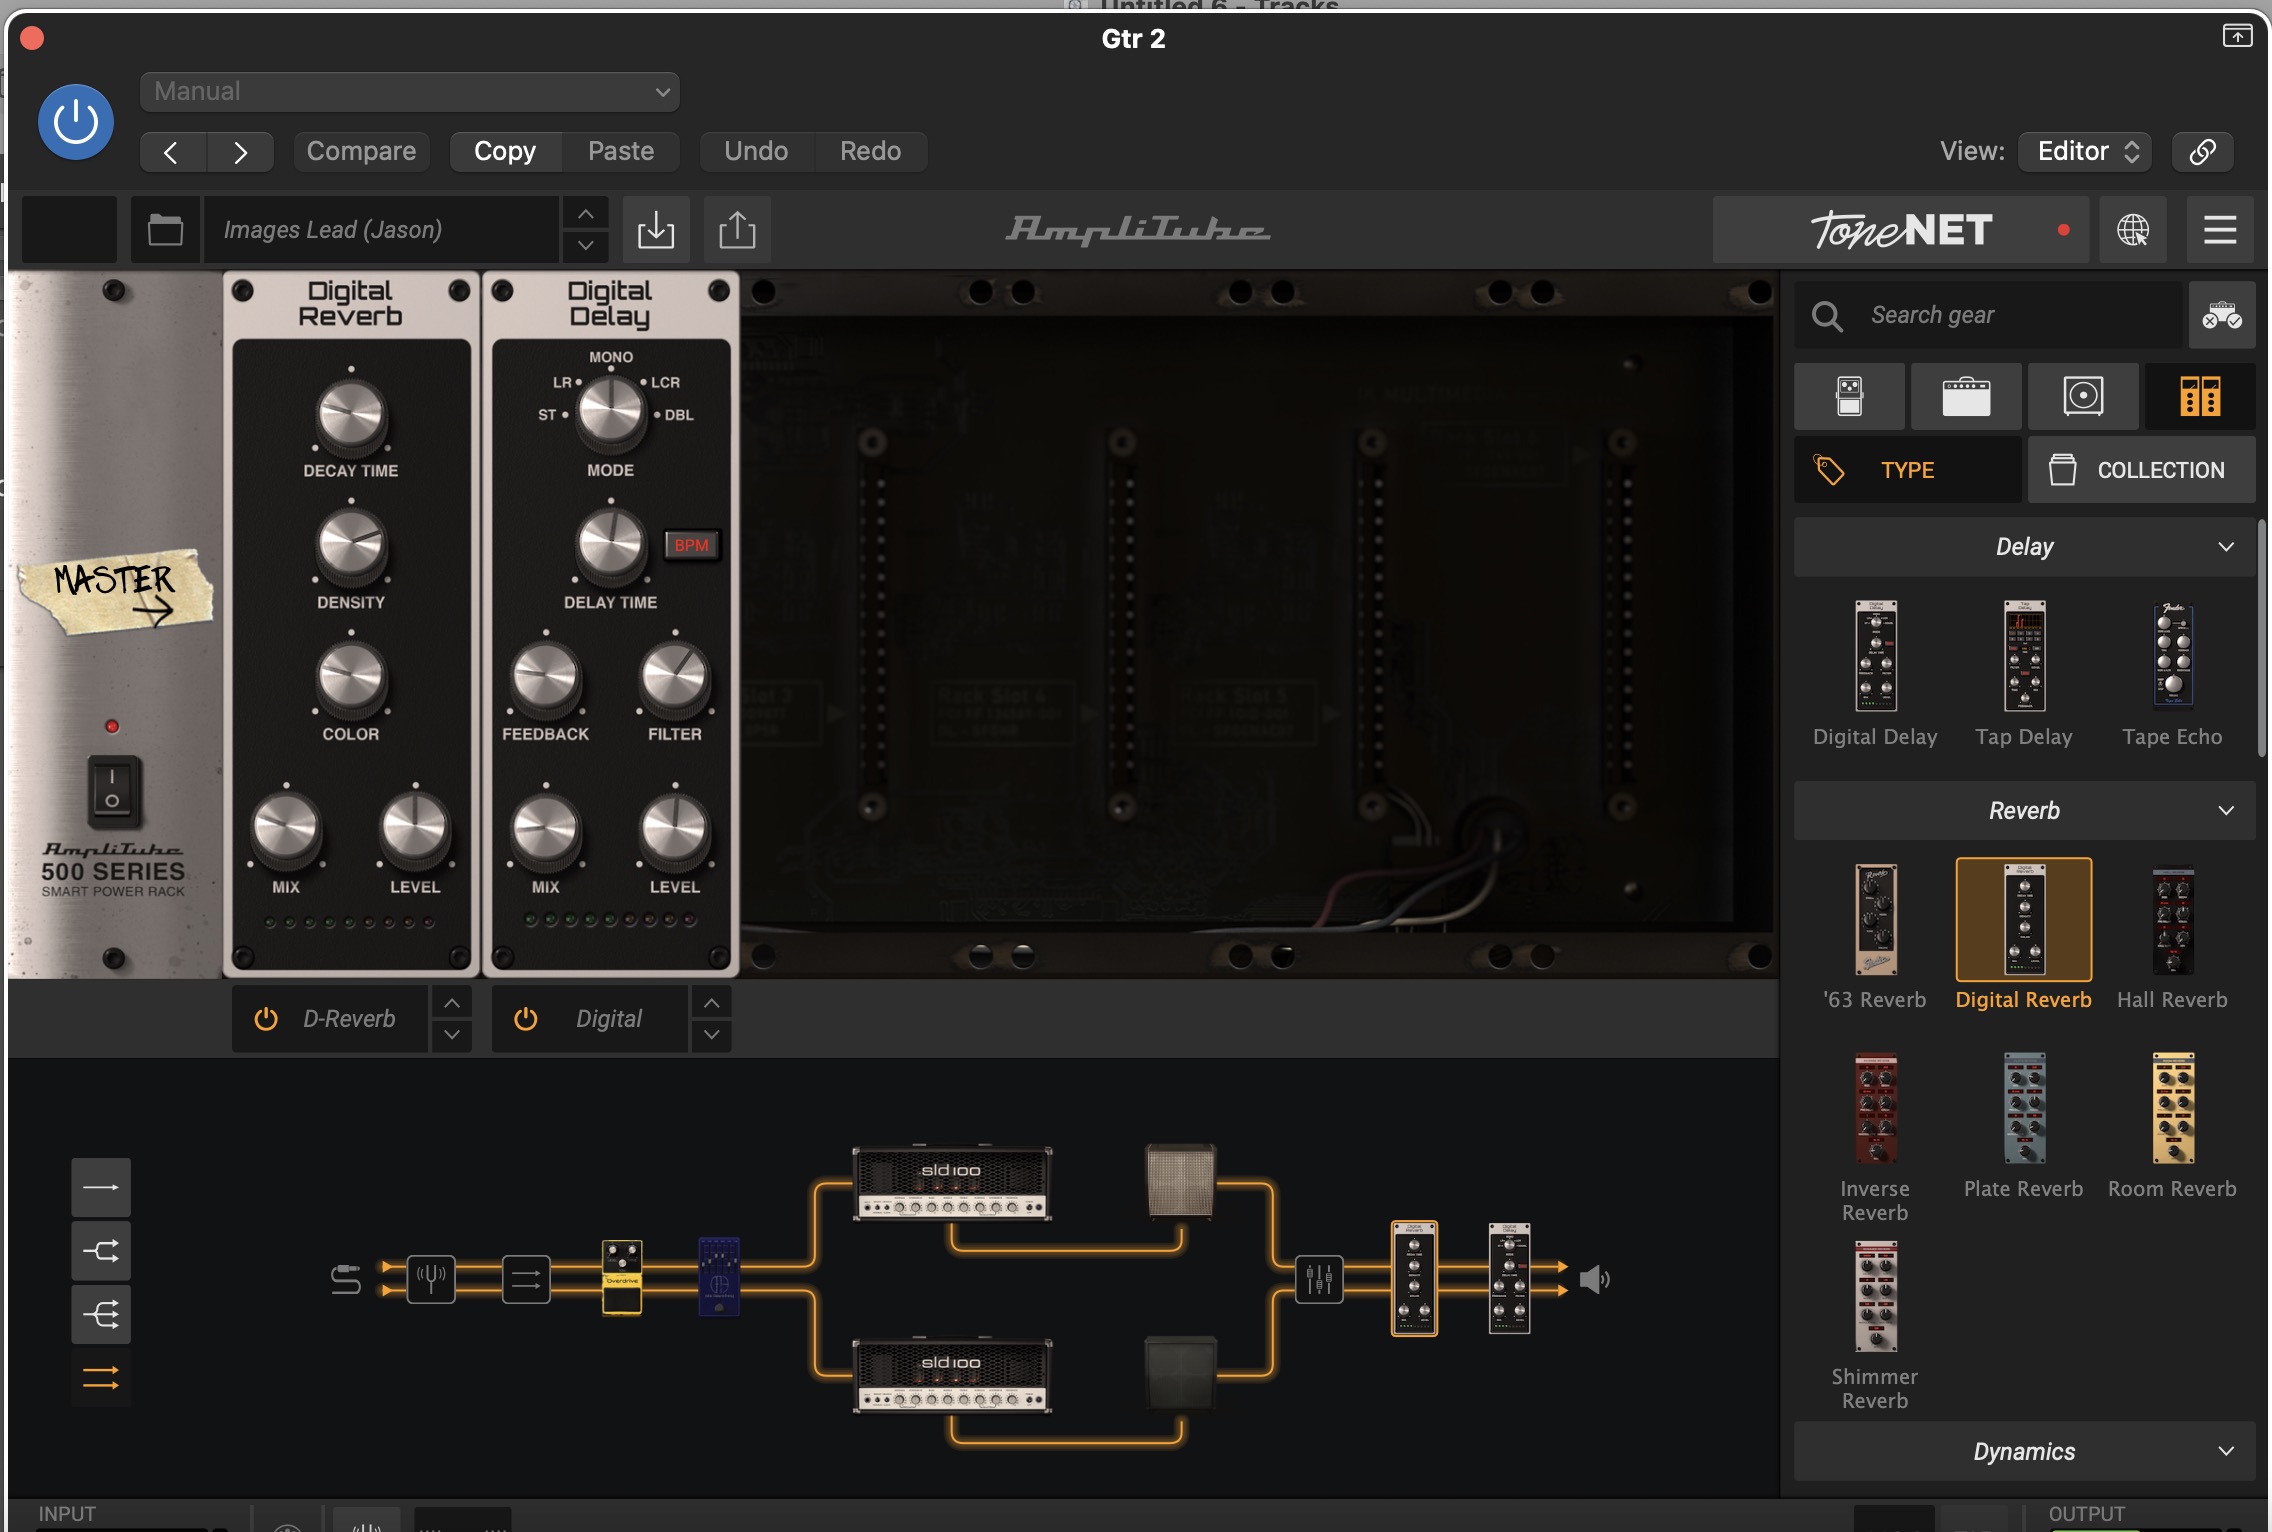Click the Digital Delay MODE selector knob

[x=611, y=411]
